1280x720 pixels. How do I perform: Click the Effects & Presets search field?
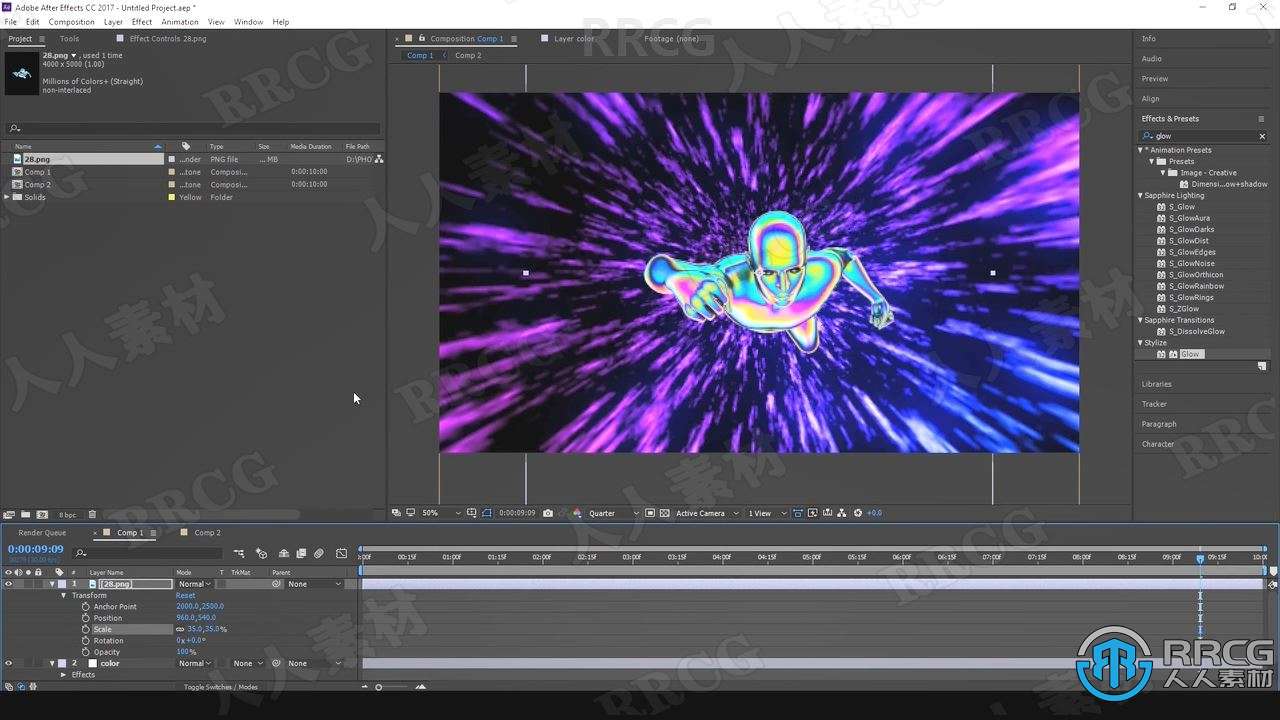(x=1205, y=136)
